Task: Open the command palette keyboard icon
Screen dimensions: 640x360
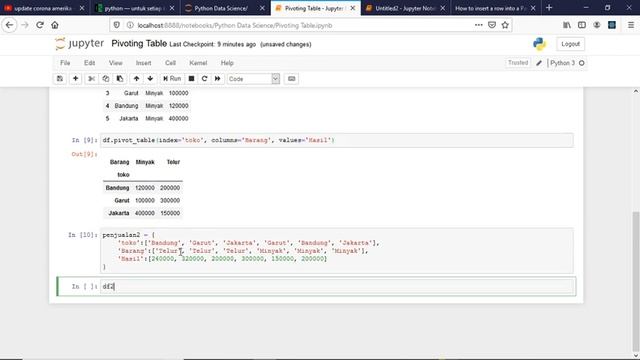Action: (x=291, y=79)
